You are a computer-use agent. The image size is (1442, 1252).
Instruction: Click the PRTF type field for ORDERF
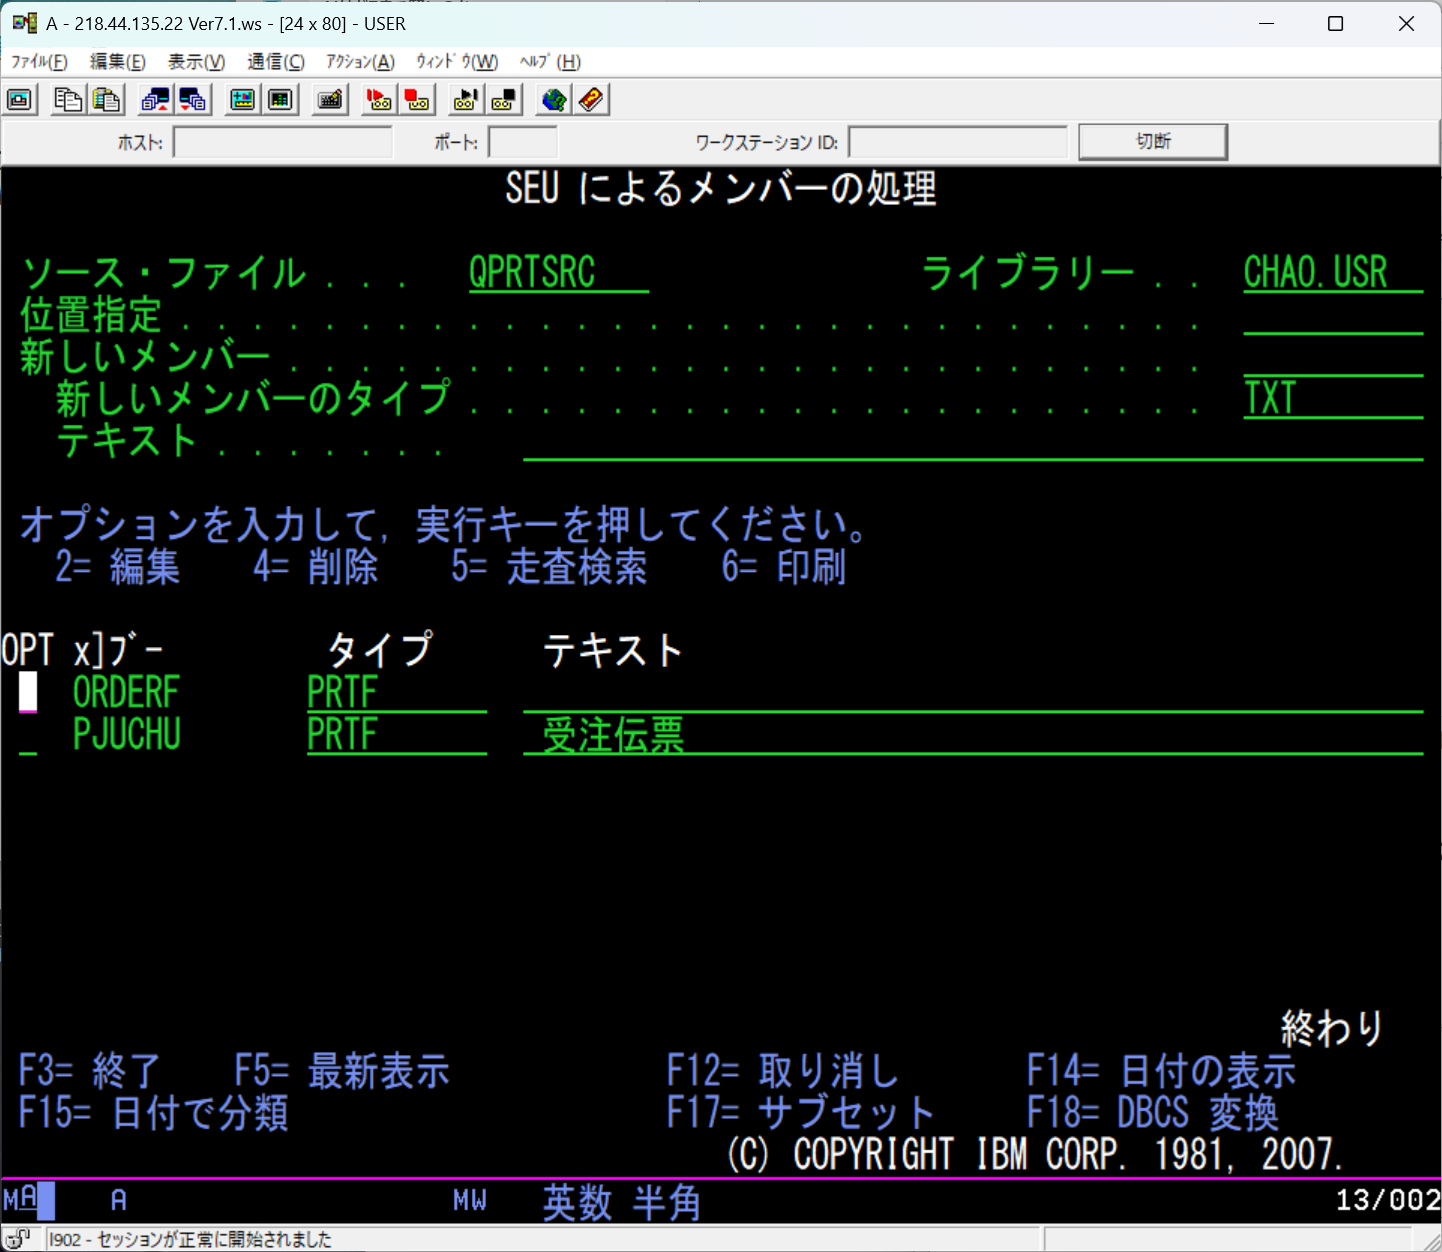397,692
